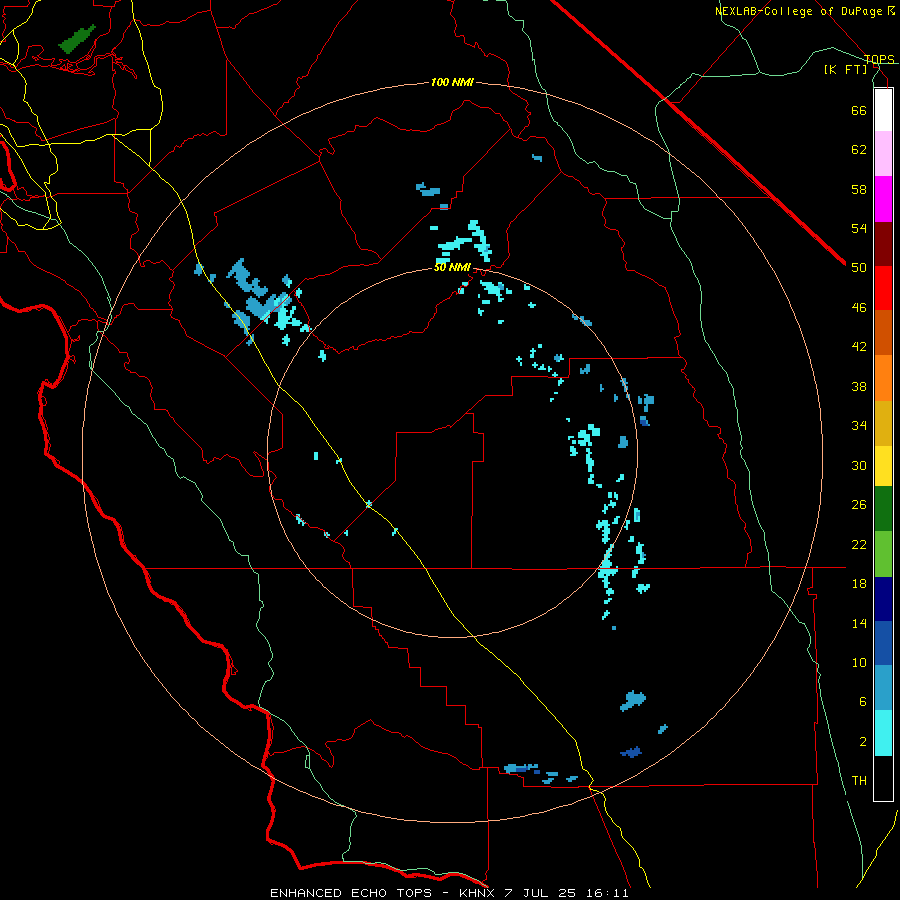
Task: Select the black TH threshold legend band
Action: coord(883,778)
